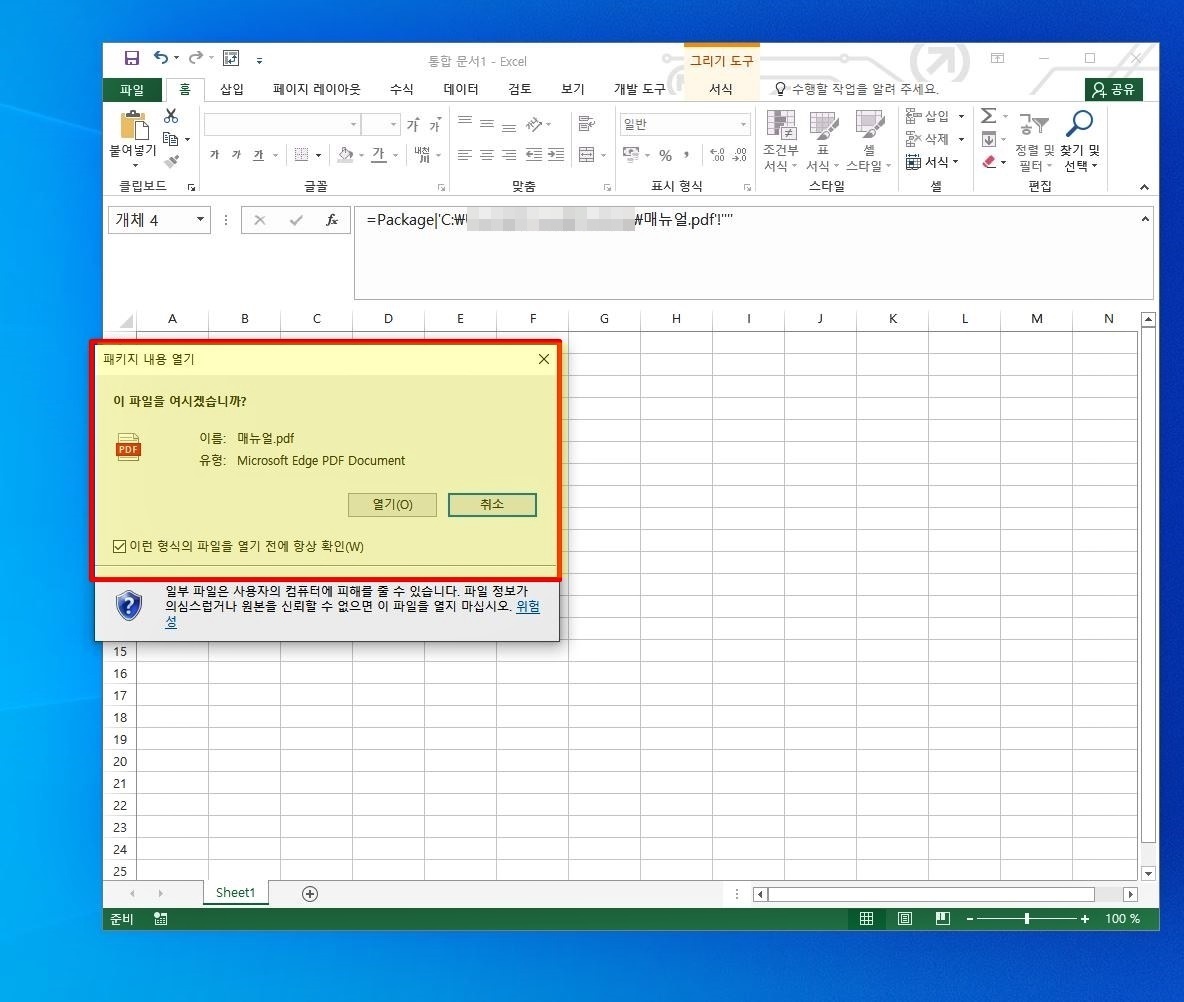Screen dimensions: 1184x1002
Task: Click Format as Table (표 서식) icon
Action: point(823,125)
